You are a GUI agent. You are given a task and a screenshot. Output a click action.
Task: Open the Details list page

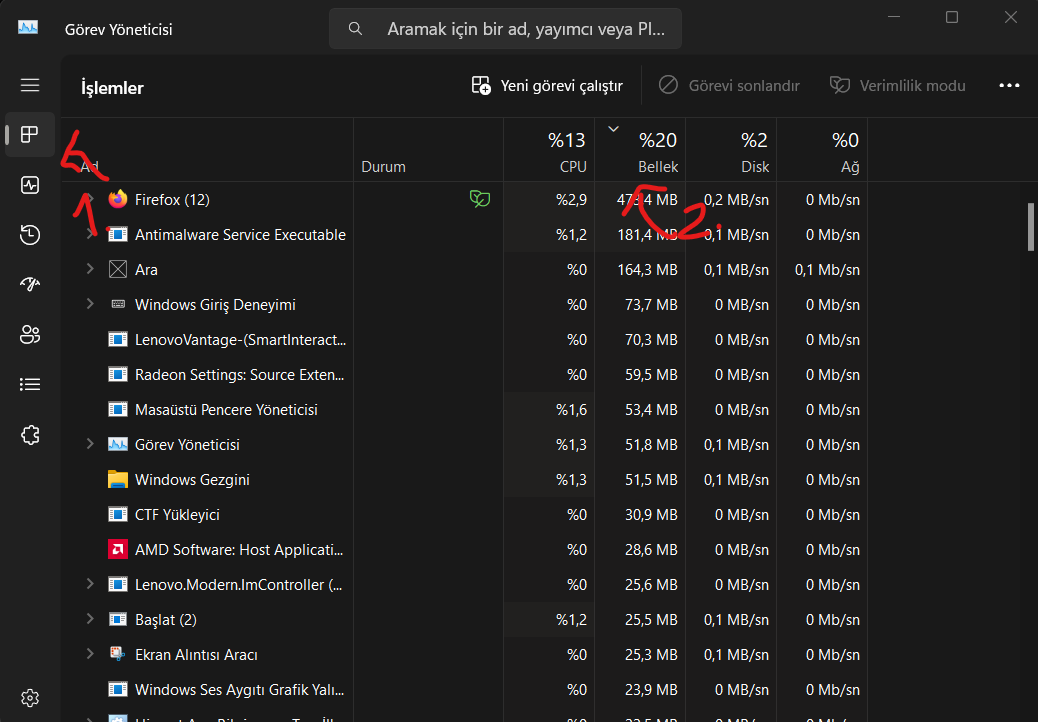(x=30, y=384)
